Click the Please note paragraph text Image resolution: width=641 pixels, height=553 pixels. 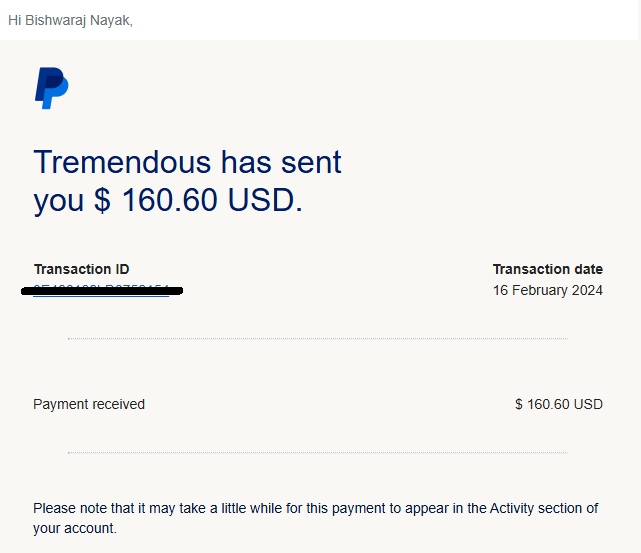pyautogui.click(x=316, y=518)
